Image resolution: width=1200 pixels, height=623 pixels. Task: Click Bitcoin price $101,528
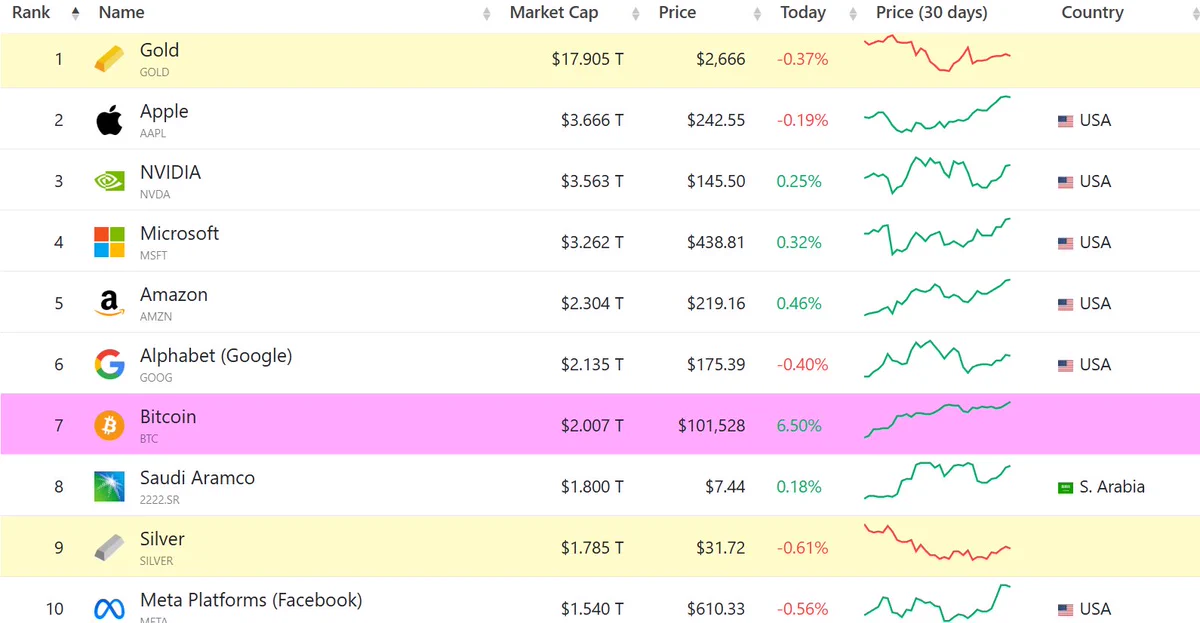pos(711,426)
